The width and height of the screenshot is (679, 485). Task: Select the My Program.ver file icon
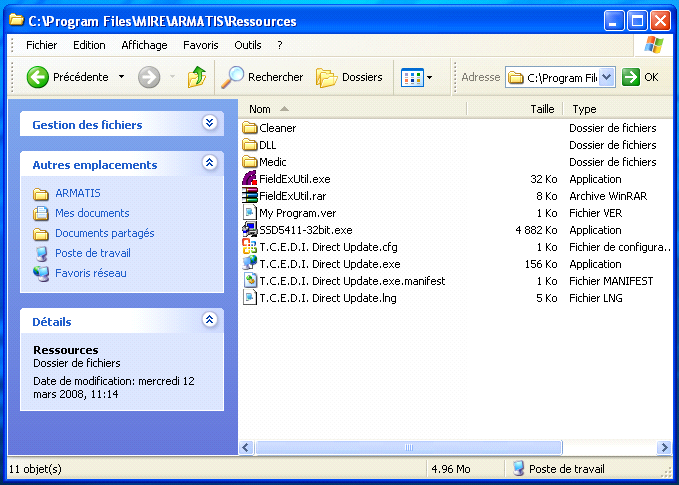click(250, 213)
